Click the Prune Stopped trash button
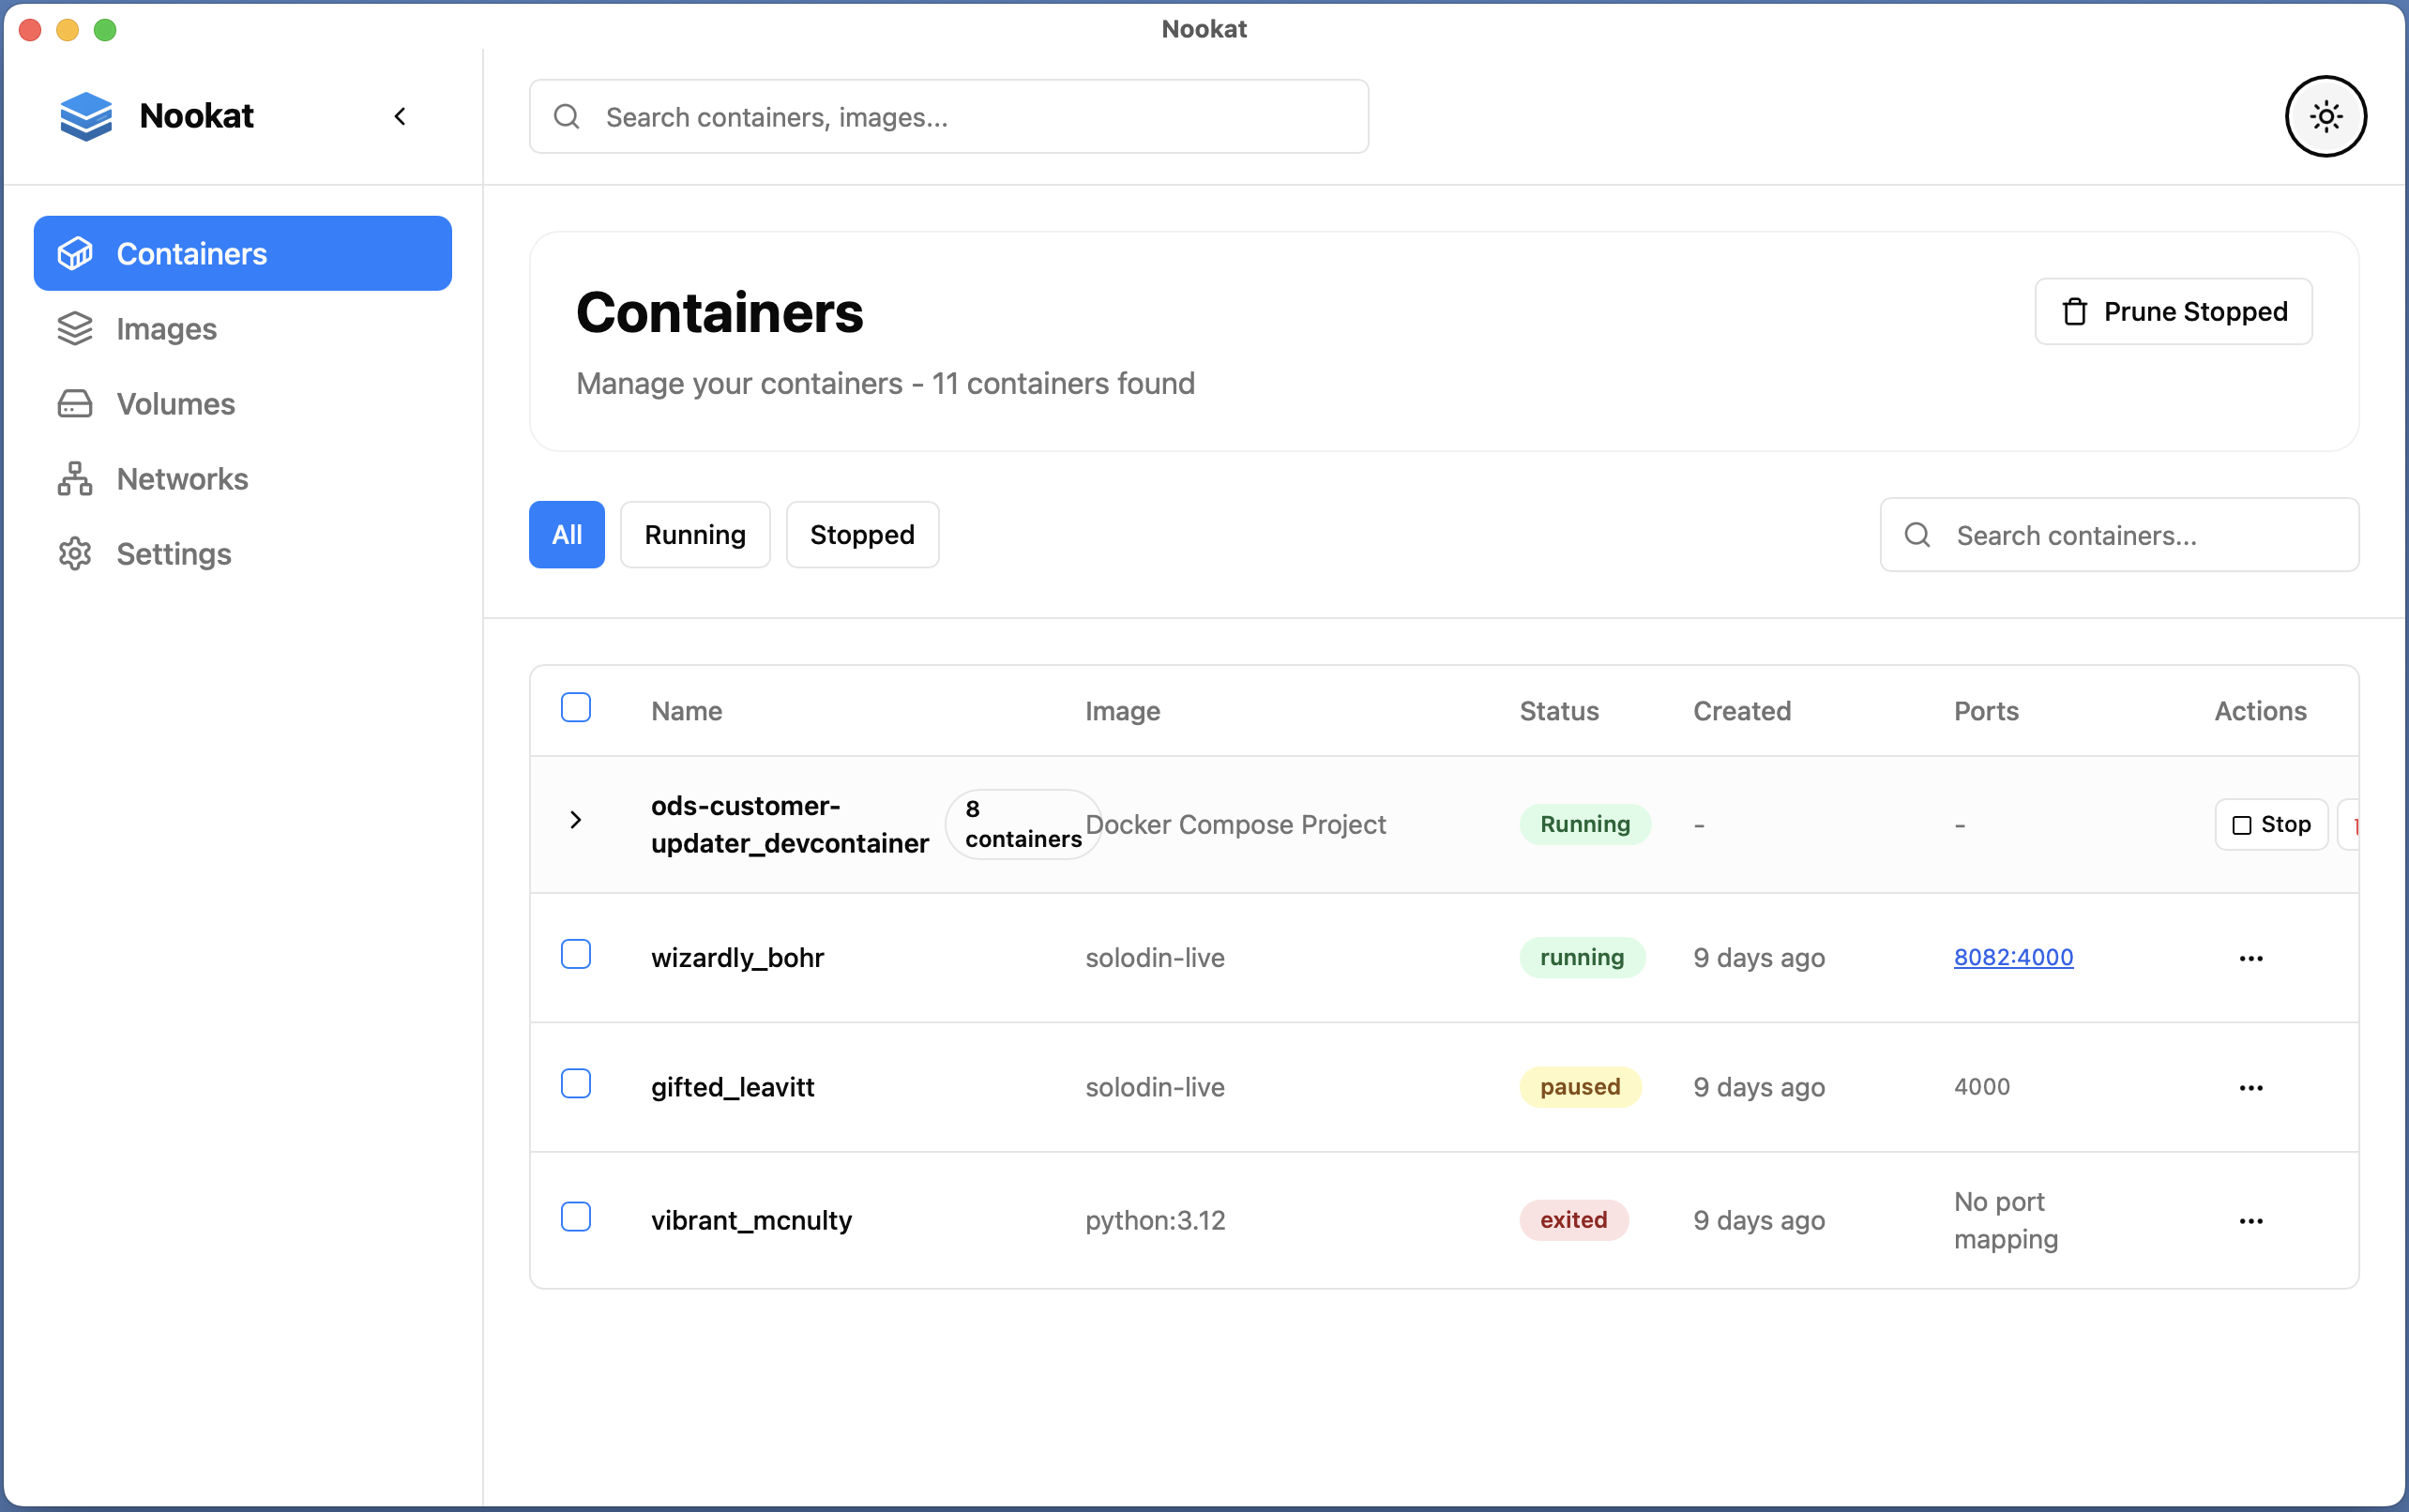The width and height of the screenshot is (2409, 1512). click(2173, 312)
